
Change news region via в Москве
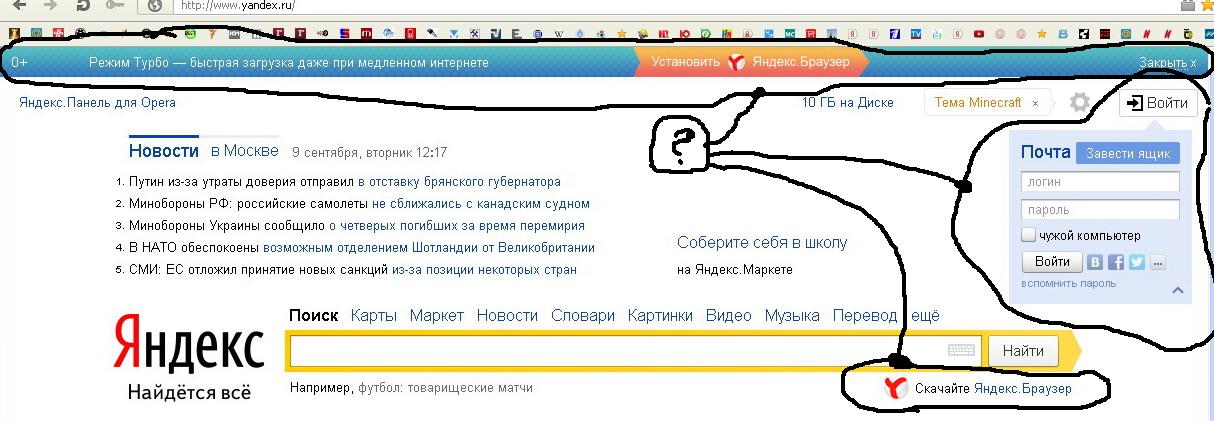244,152
